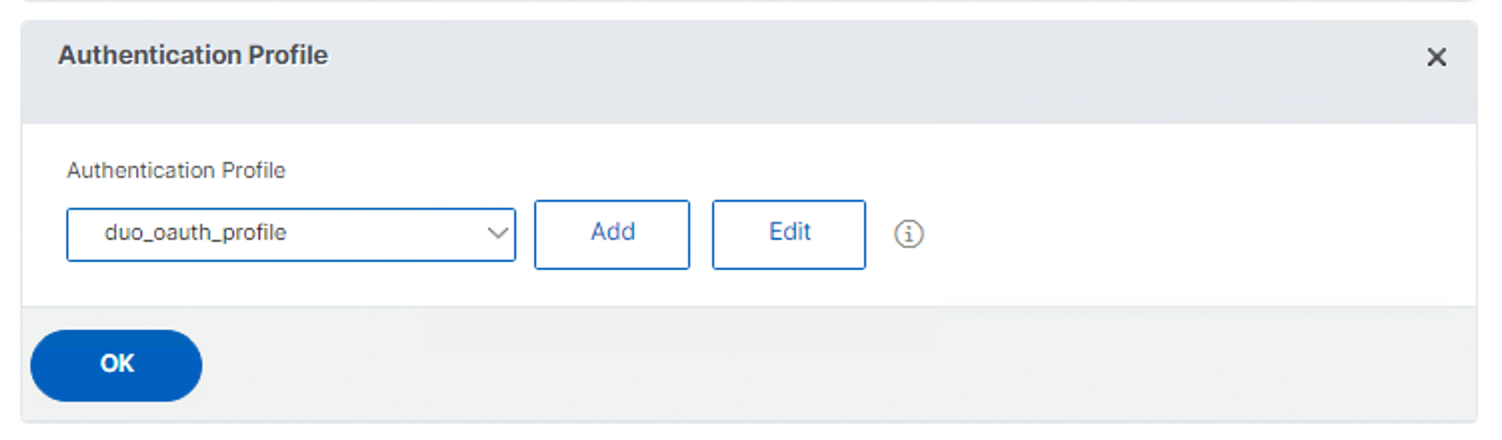The width and height of the screenshot is (1502, 440).
Task: Confirm with the OK button
Action: pyautogui.click(x=116, y=365)
